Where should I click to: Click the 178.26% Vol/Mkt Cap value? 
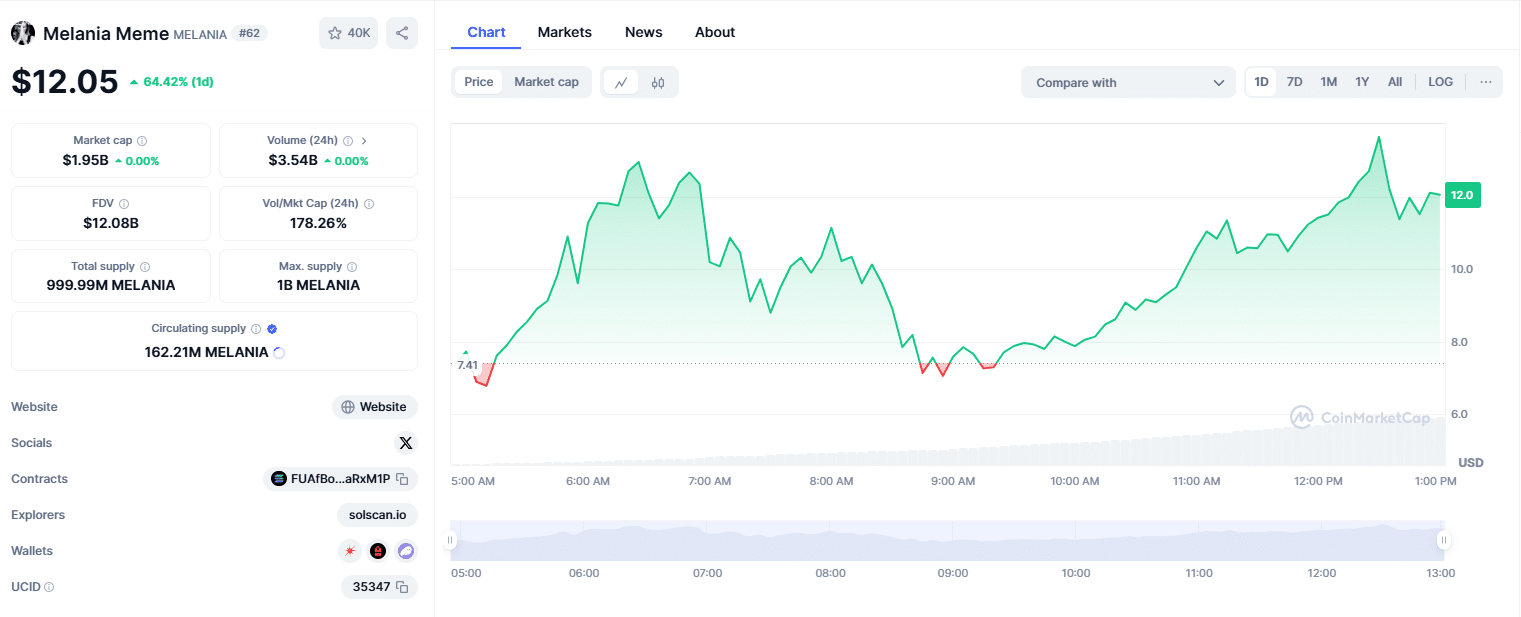[x=318, y=223]
